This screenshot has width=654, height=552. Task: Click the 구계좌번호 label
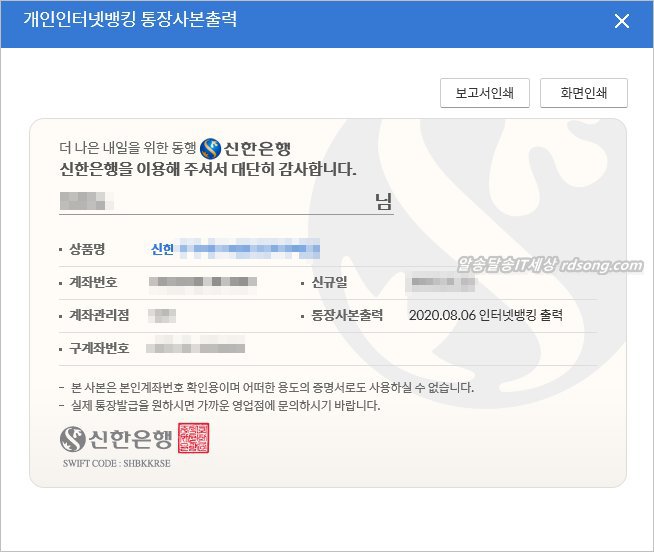point(100,348)
